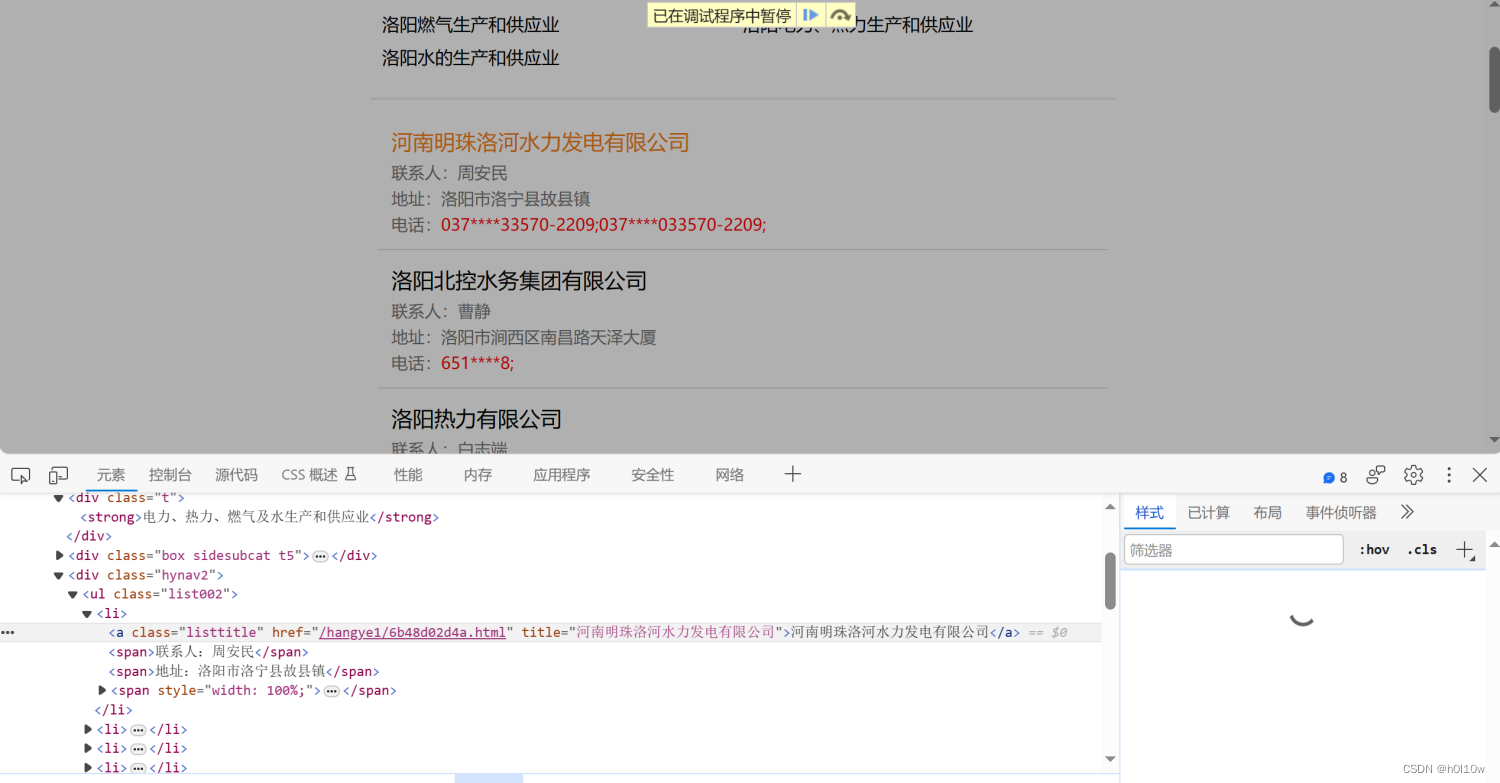Click page text 联系人：曹静
This screenshot has width=1500, height=783.
coord(441,312)
